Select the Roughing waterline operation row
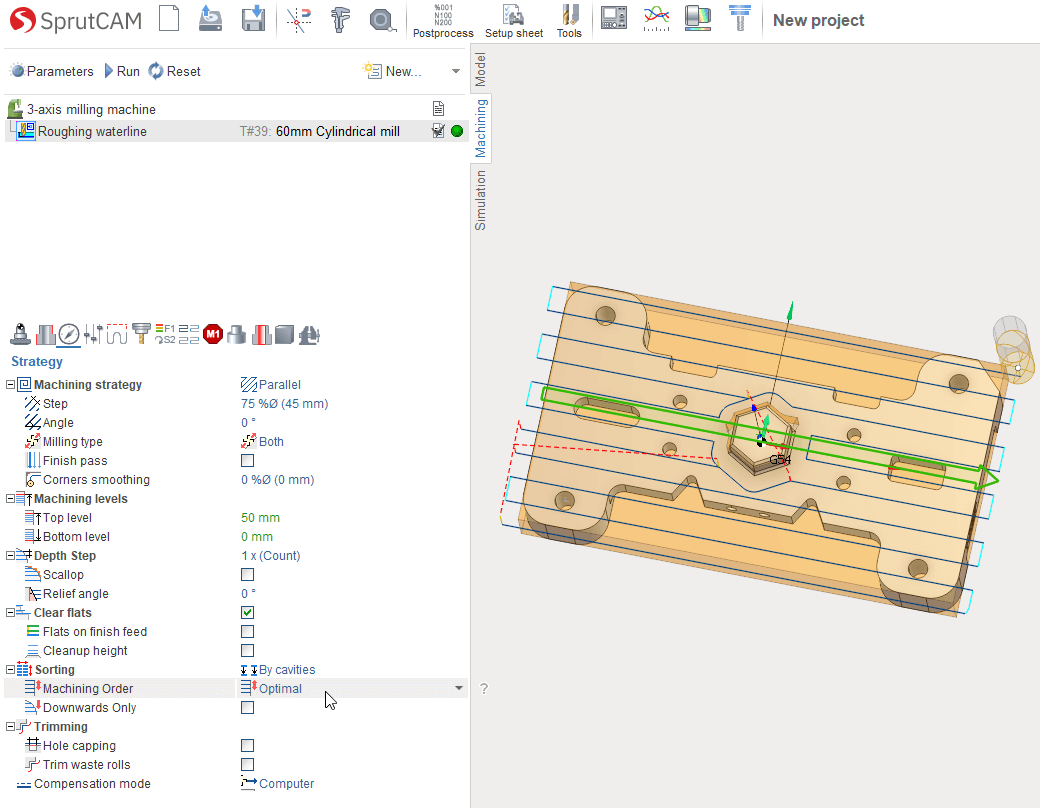Viewport: 1040px width, 808px height. tap(236, 131)
